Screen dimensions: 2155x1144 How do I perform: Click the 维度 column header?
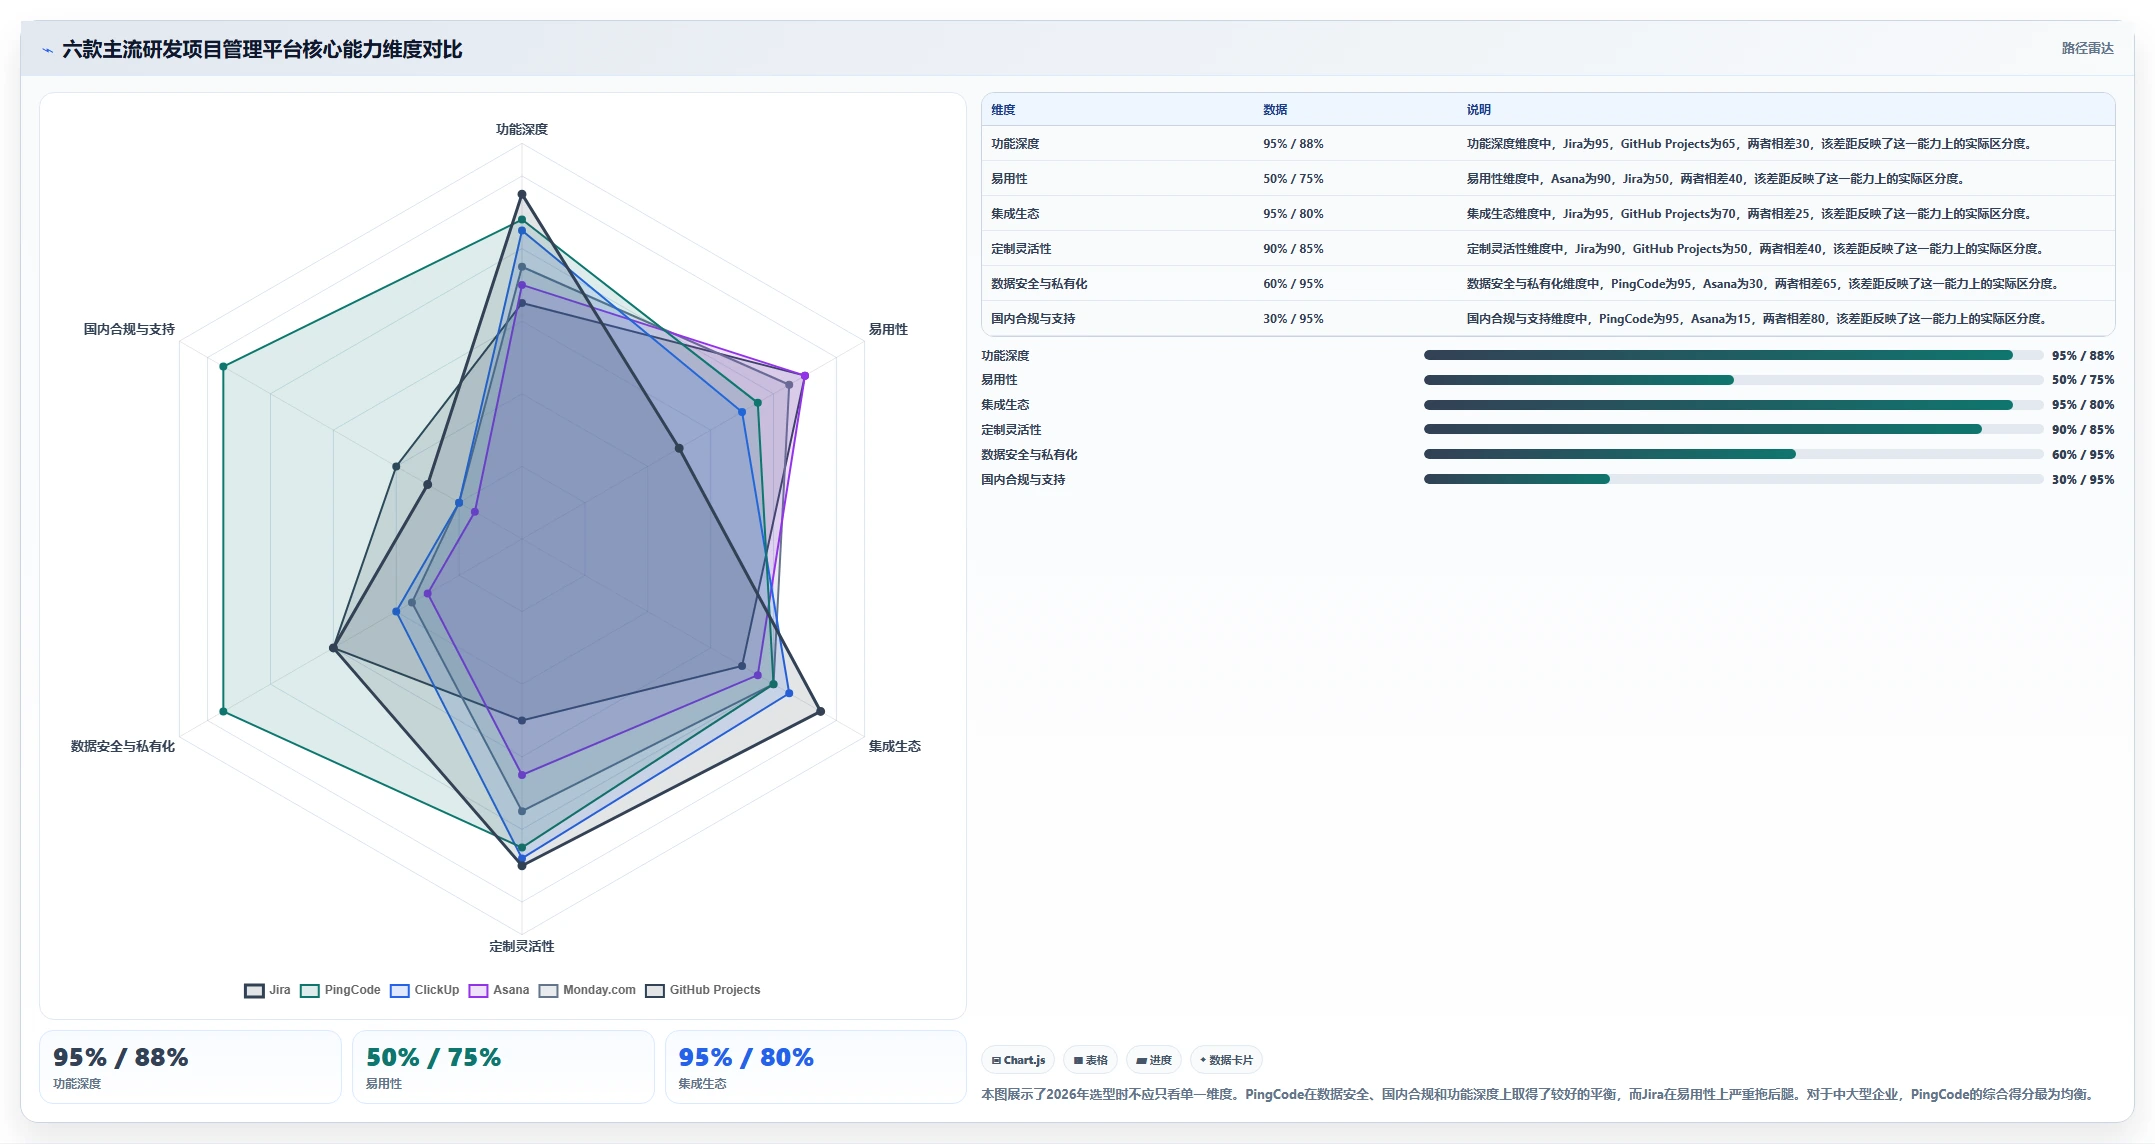pos(1003,110)
